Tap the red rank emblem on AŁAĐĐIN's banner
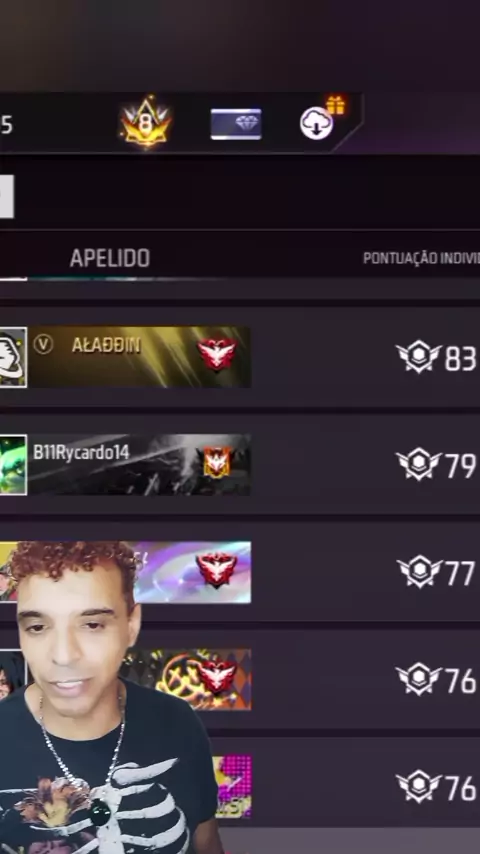Image resolution: width=480 pixels, height=854 pixels. tap(217, 355)
